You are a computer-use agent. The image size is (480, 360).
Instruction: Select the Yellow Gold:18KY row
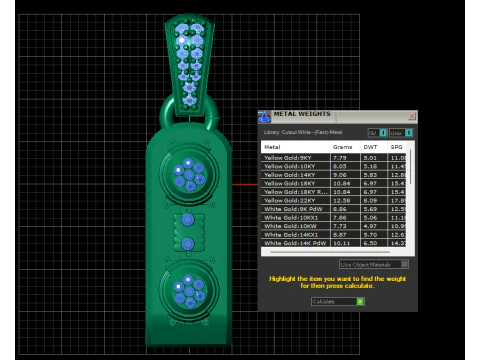[x=333, y=183]
